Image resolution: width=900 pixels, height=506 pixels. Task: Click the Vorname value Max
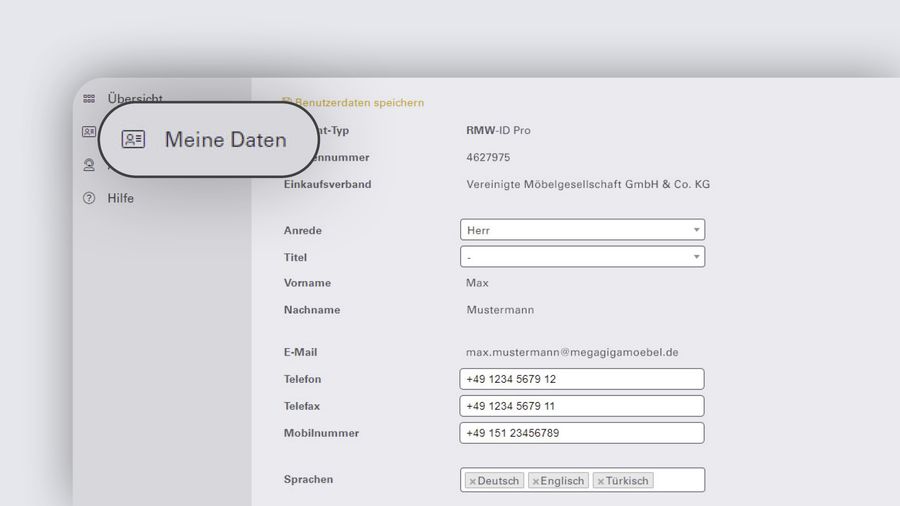pos(477,283)
